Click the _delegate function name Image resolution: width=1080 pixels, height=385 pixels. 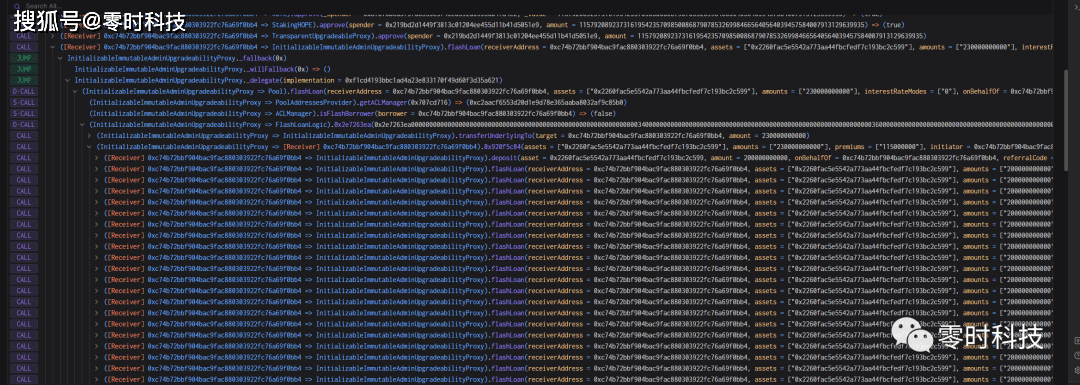pos(264,80)
